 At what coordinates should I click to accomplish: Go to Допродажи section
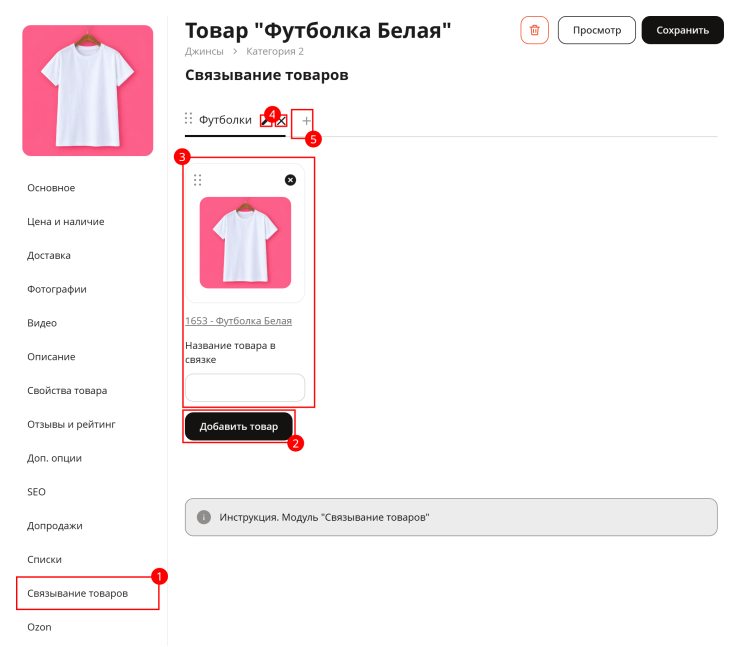55,526
